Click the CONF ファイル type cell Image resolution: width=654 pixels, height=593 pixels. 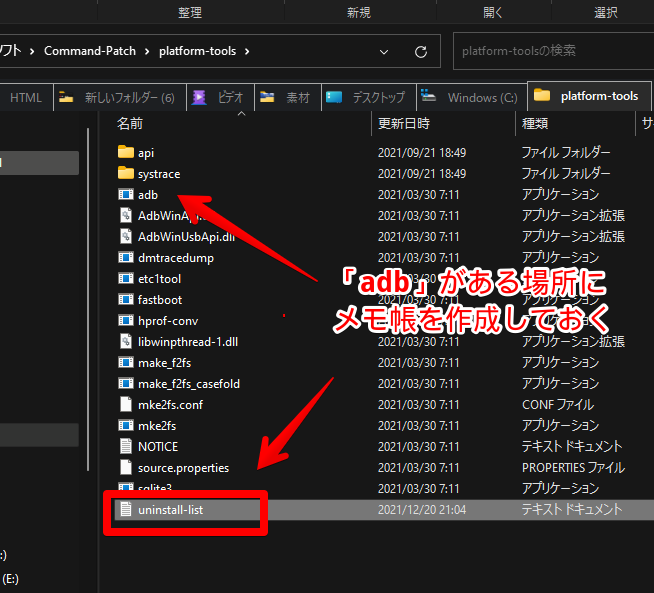click(558, 405)
